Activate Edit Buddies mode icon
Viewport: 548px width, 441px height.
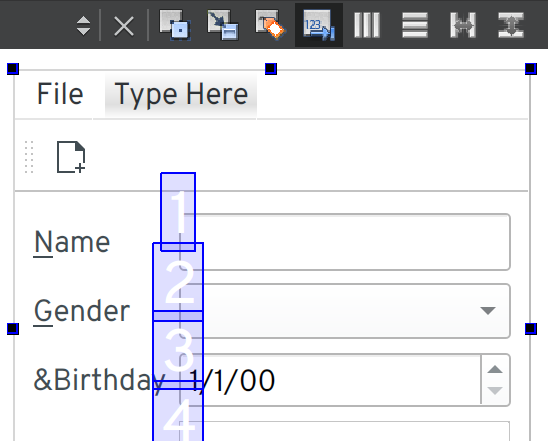271,25
